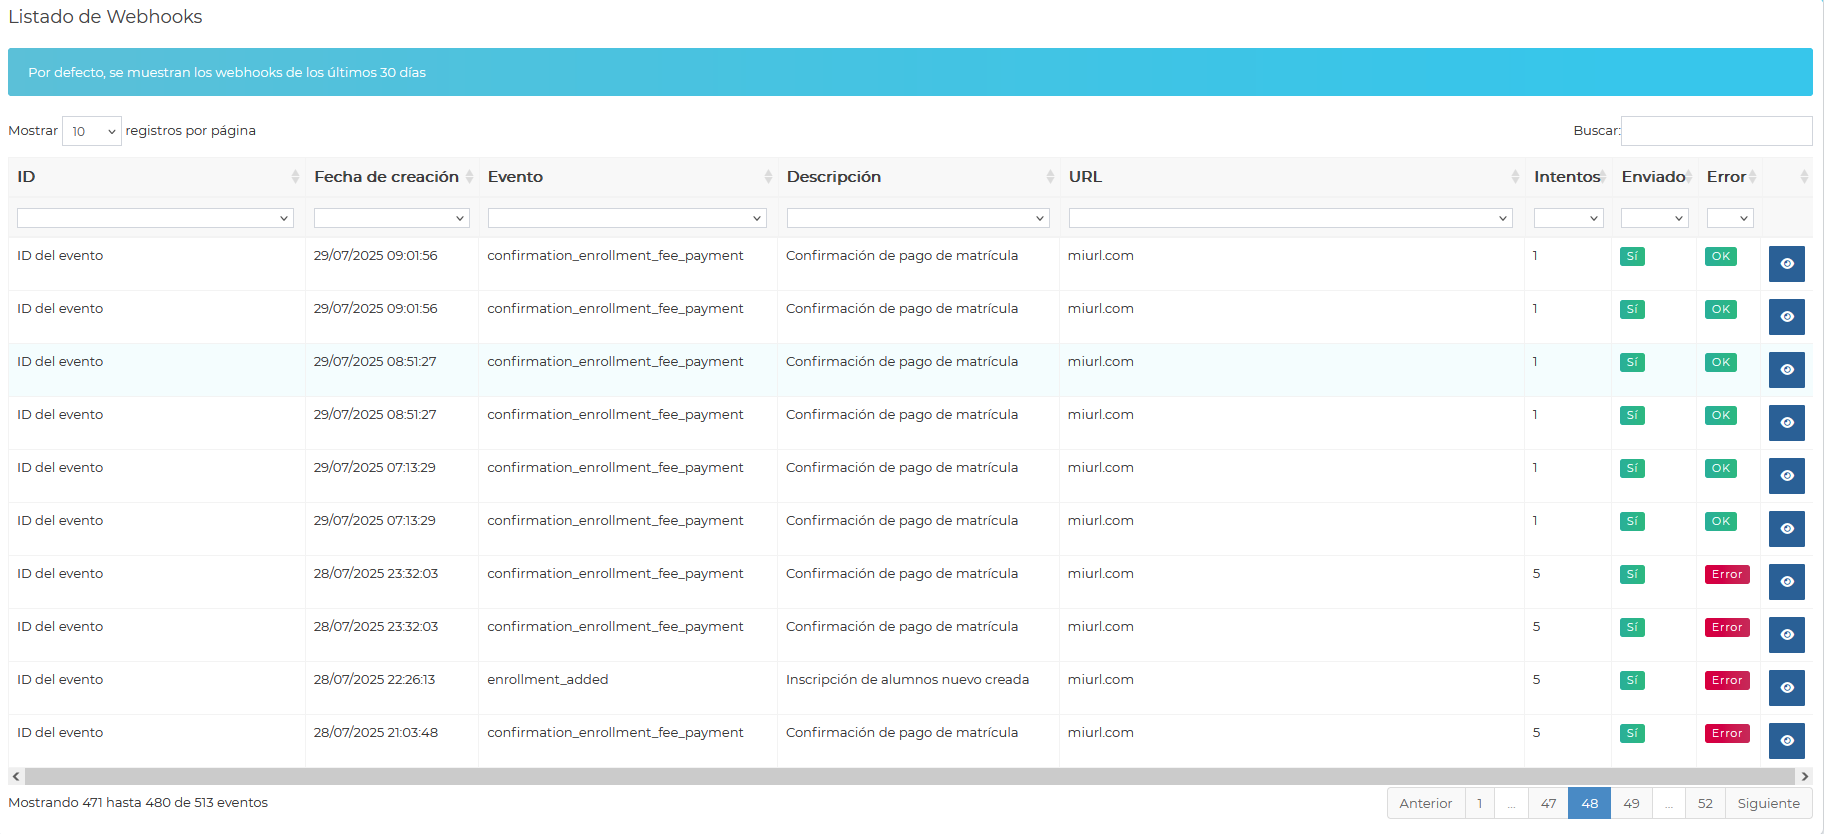Click the right arrow of the horizontal scrollbar

(1804, 776)
